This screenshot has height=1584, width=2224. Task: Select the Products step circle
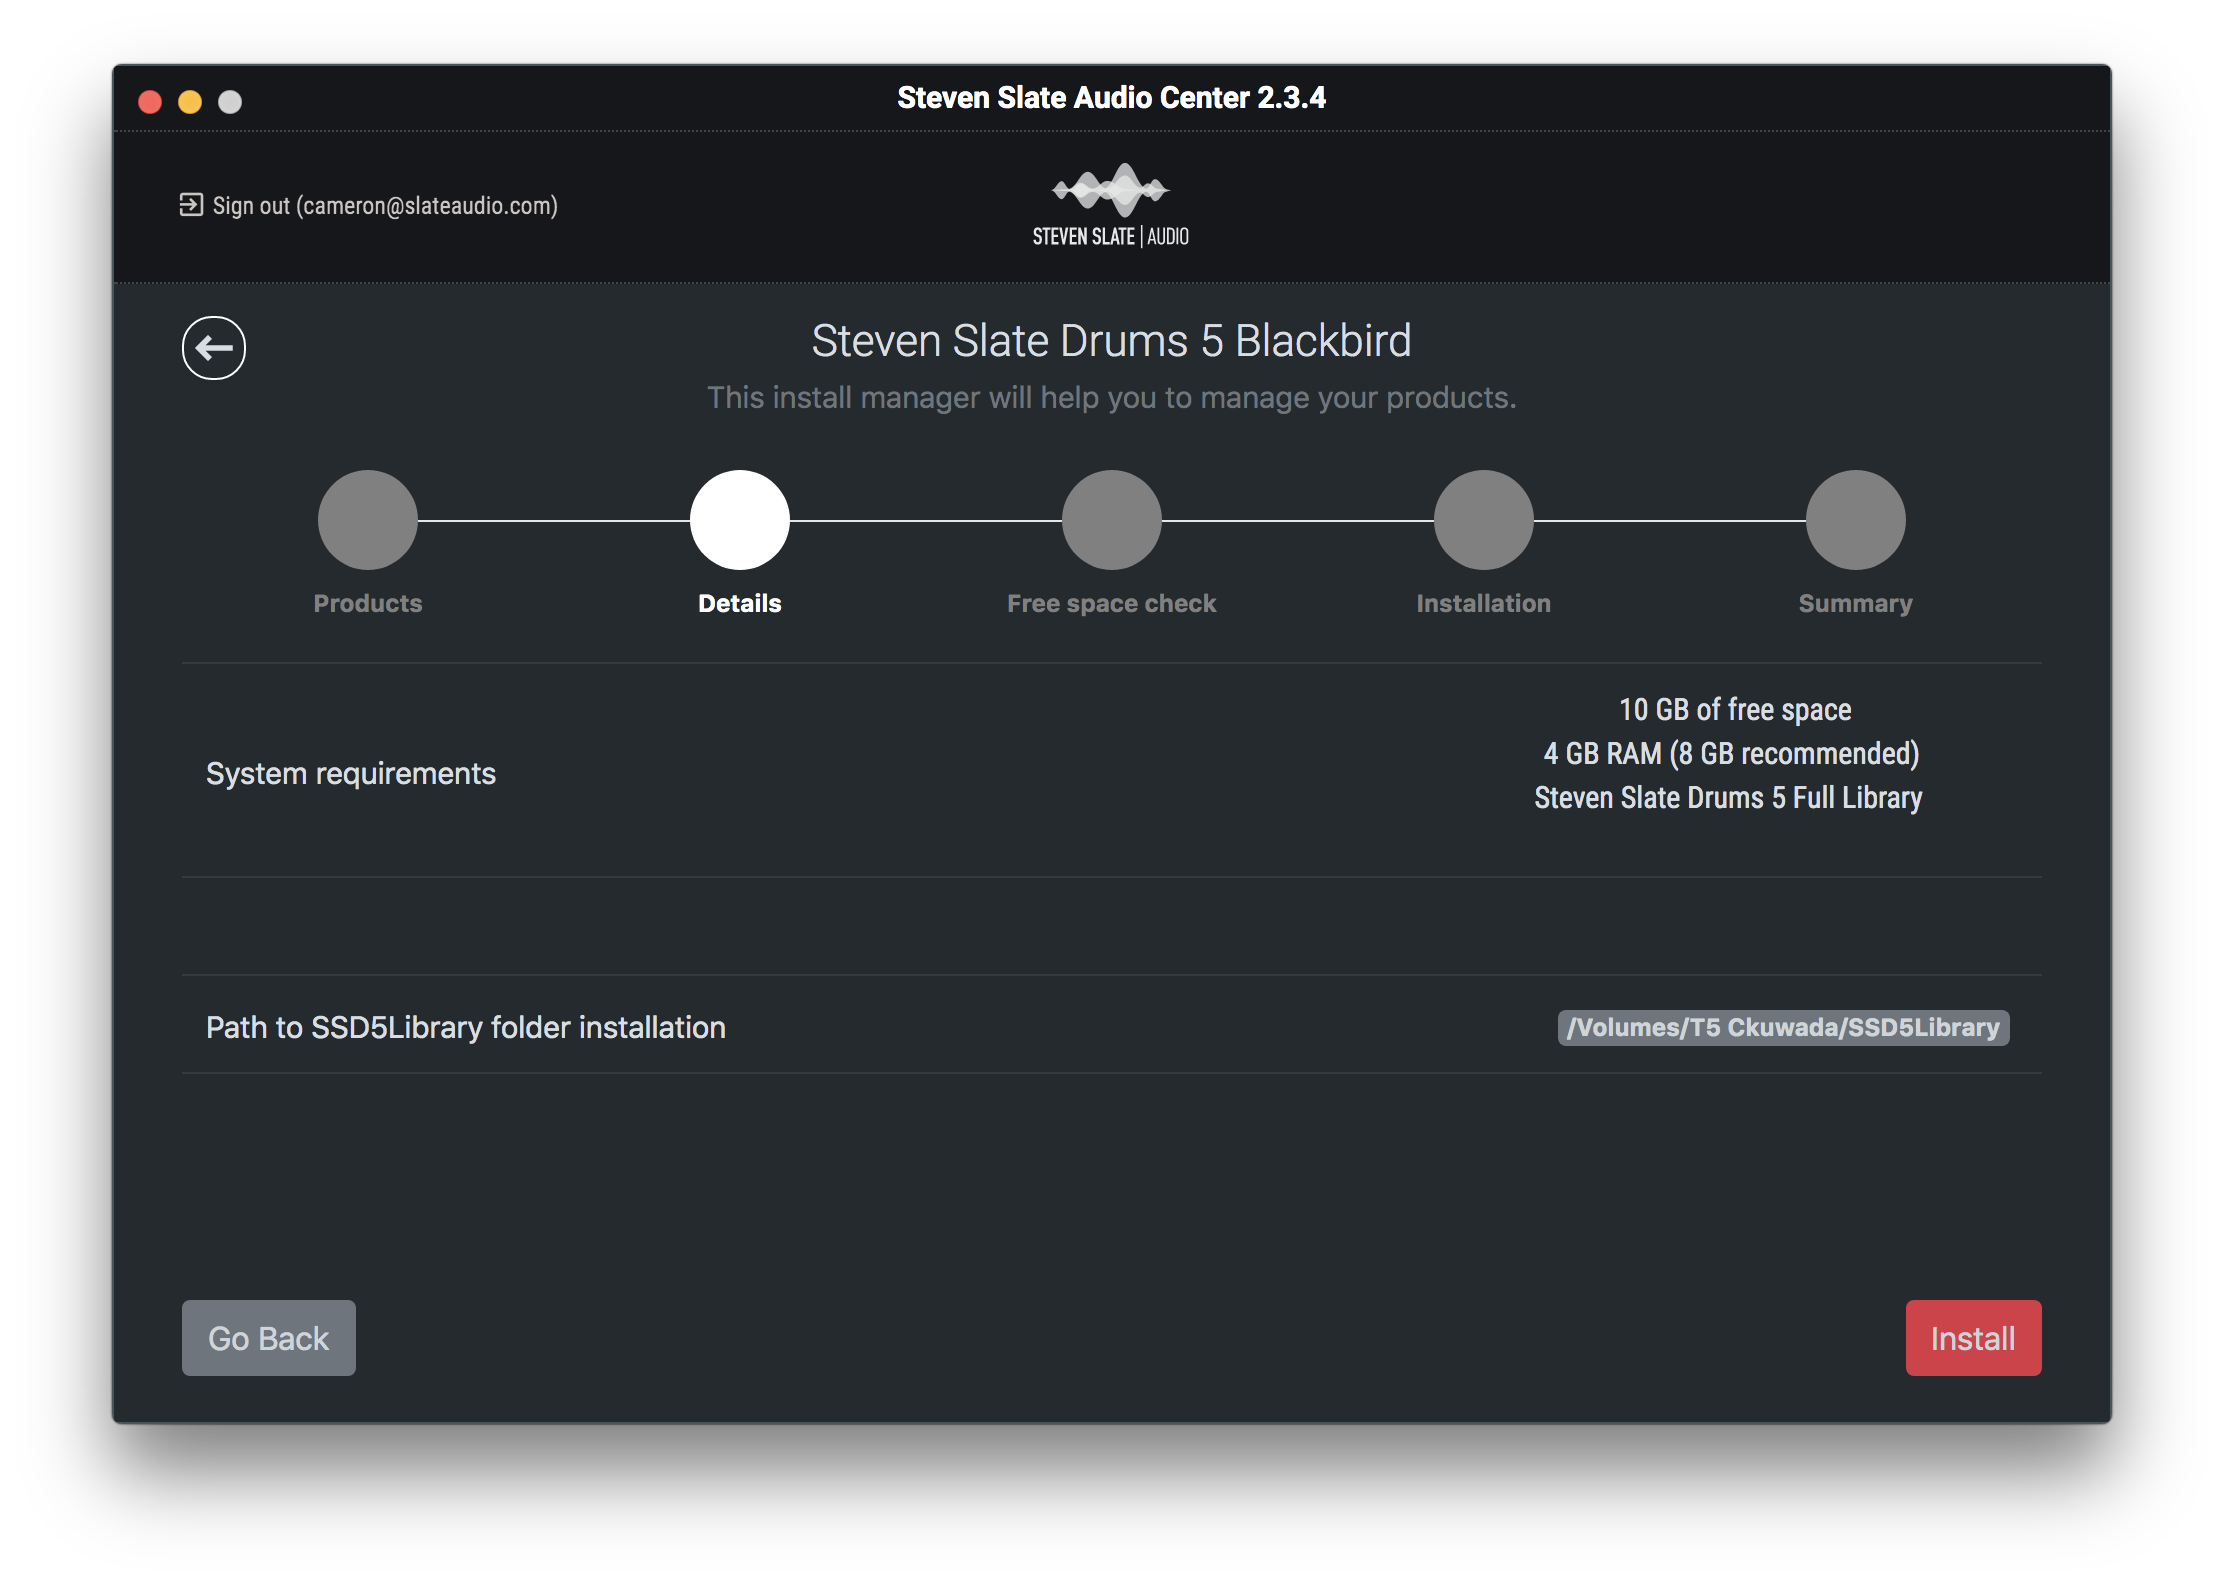[x=368, y=520]
